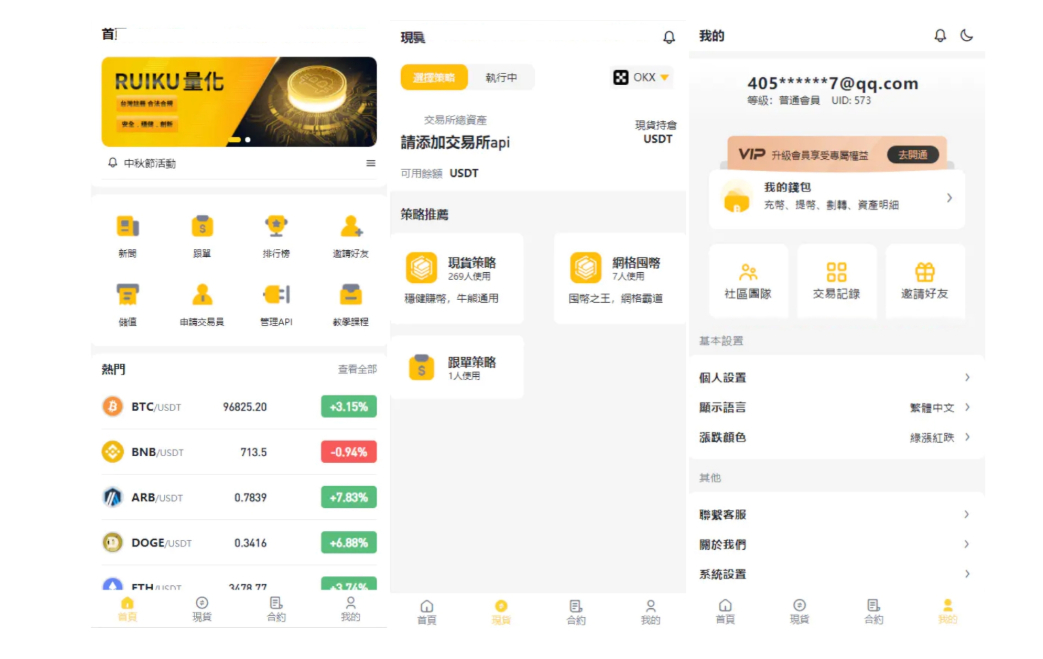Select 首頁 tab in 現貨 screen navbar
This screenshot has width=1043, height=659.
point(427,612)
